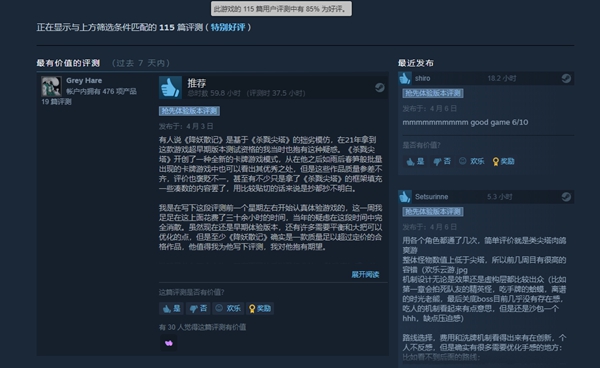
Task: Click the 推荐 recommended title
Action: point(197,83)
